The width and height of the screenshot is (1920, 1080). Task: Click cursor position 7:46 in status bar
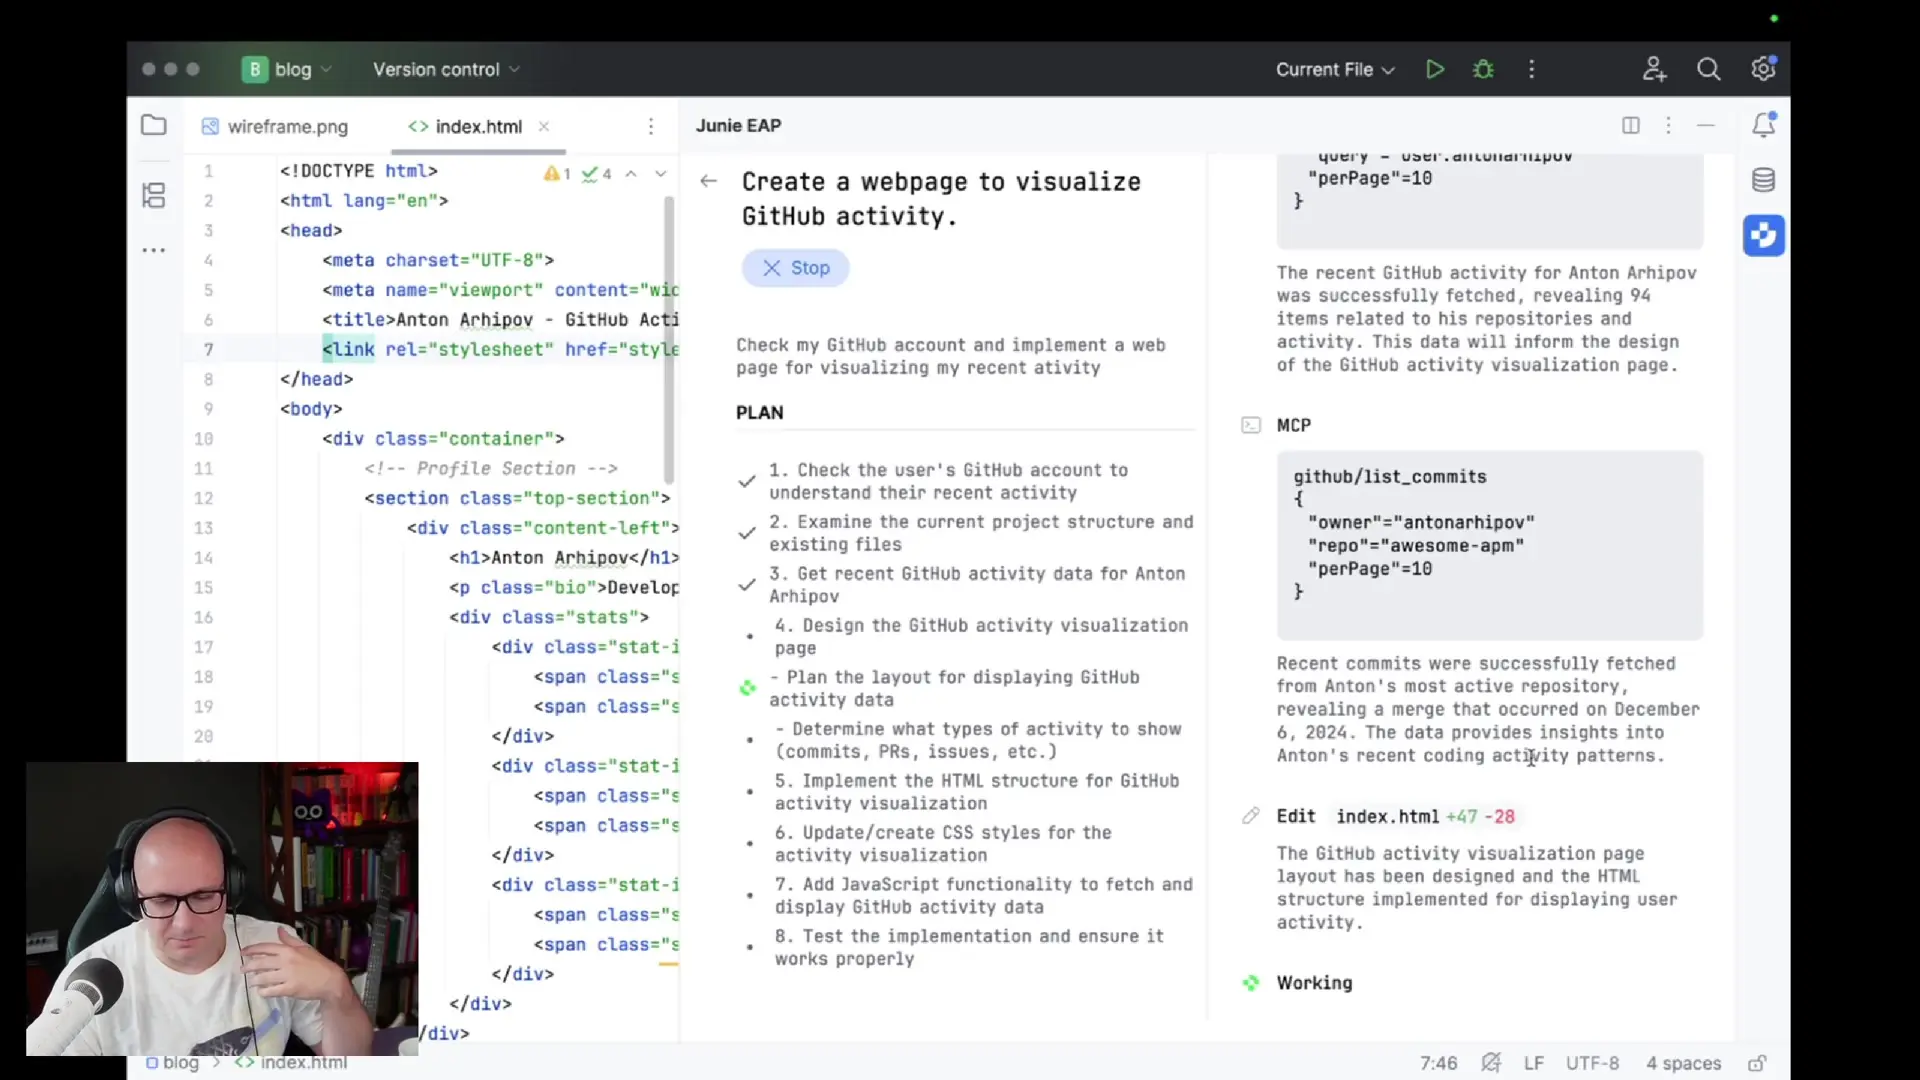coord(1438,1063)
